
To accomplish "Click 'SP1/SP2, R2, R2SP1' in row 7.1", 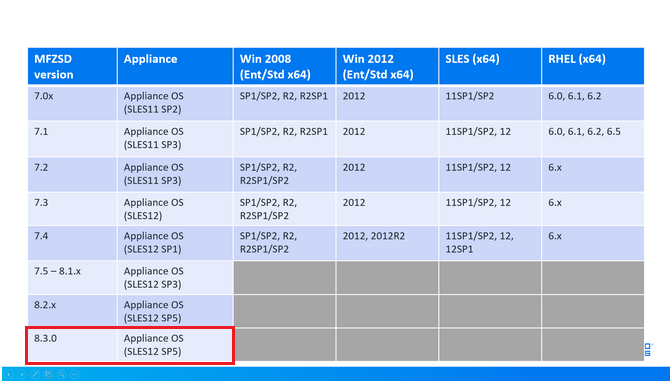I will 285,139.
